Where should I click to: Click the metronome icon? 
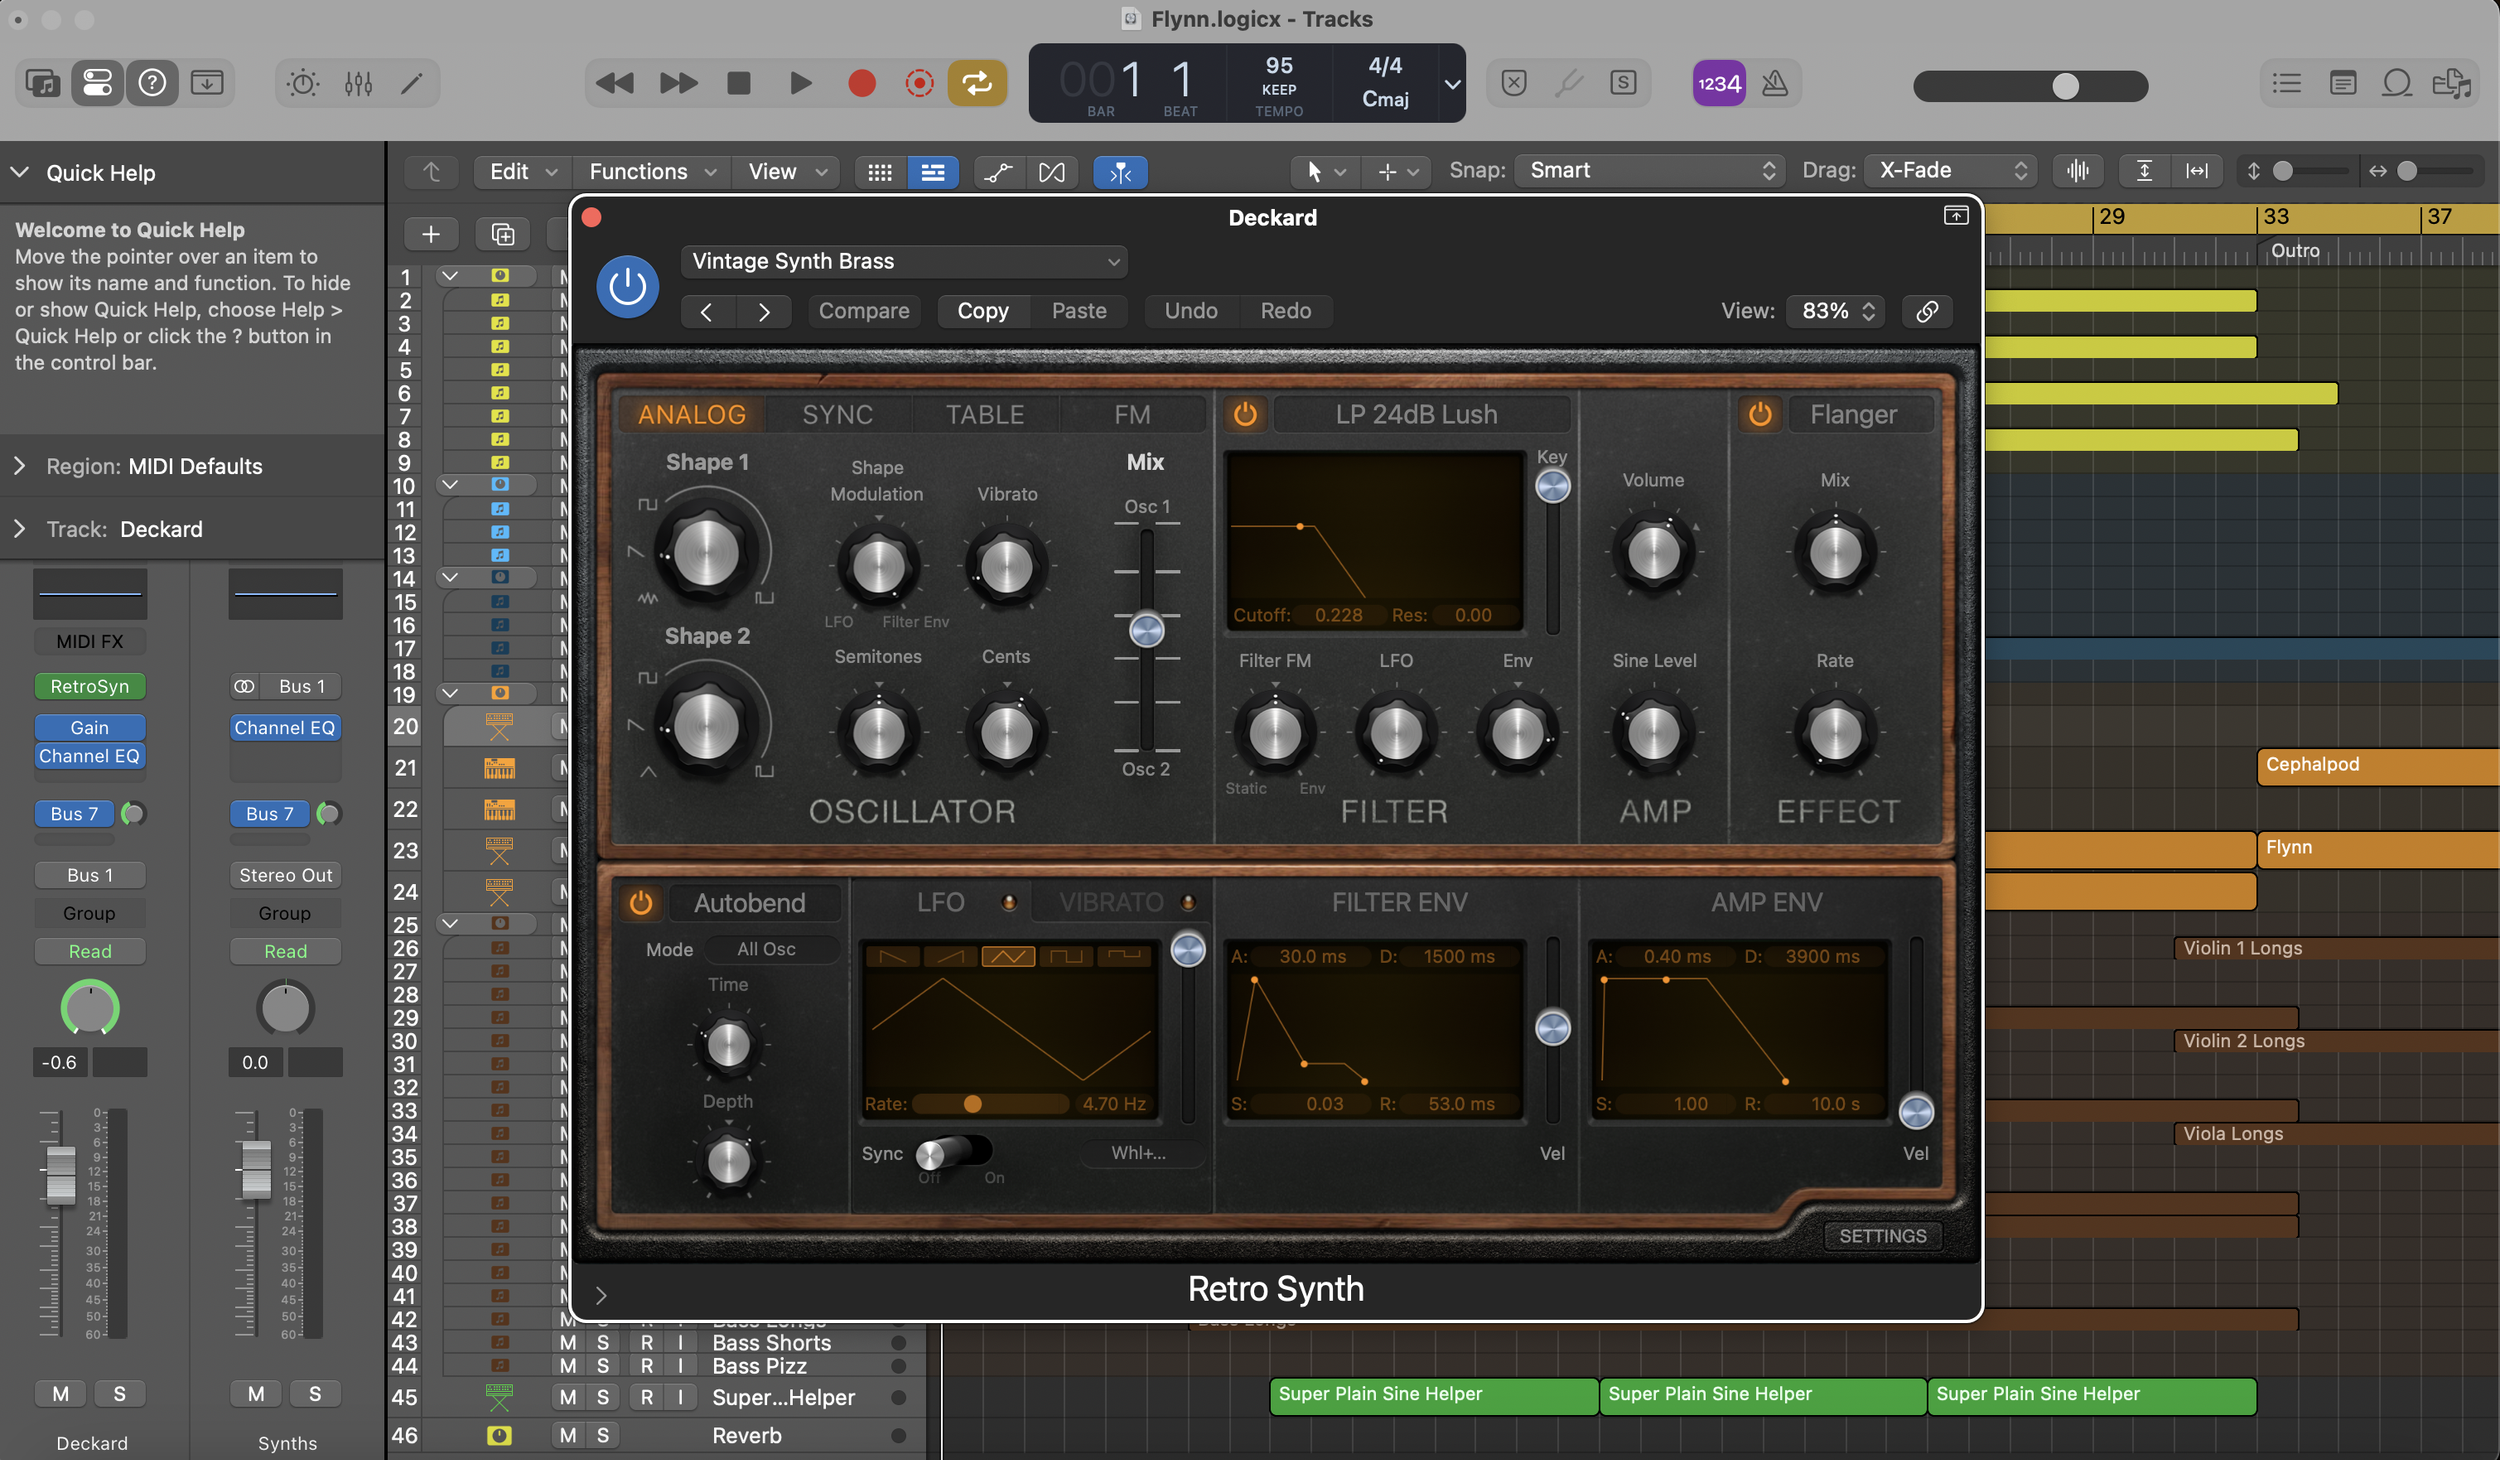tap(1775, 83)
